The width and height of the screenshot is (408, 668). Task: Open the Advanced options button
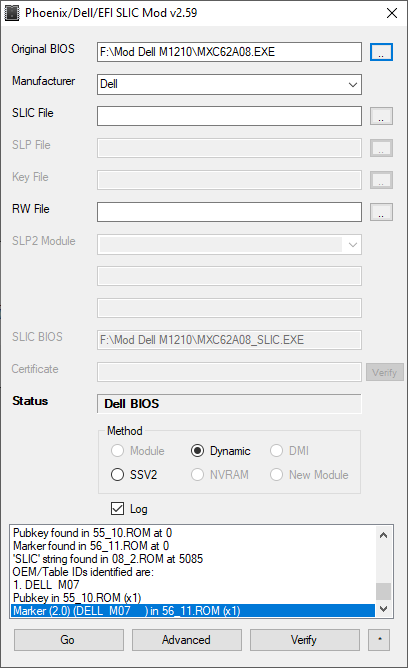187,640
